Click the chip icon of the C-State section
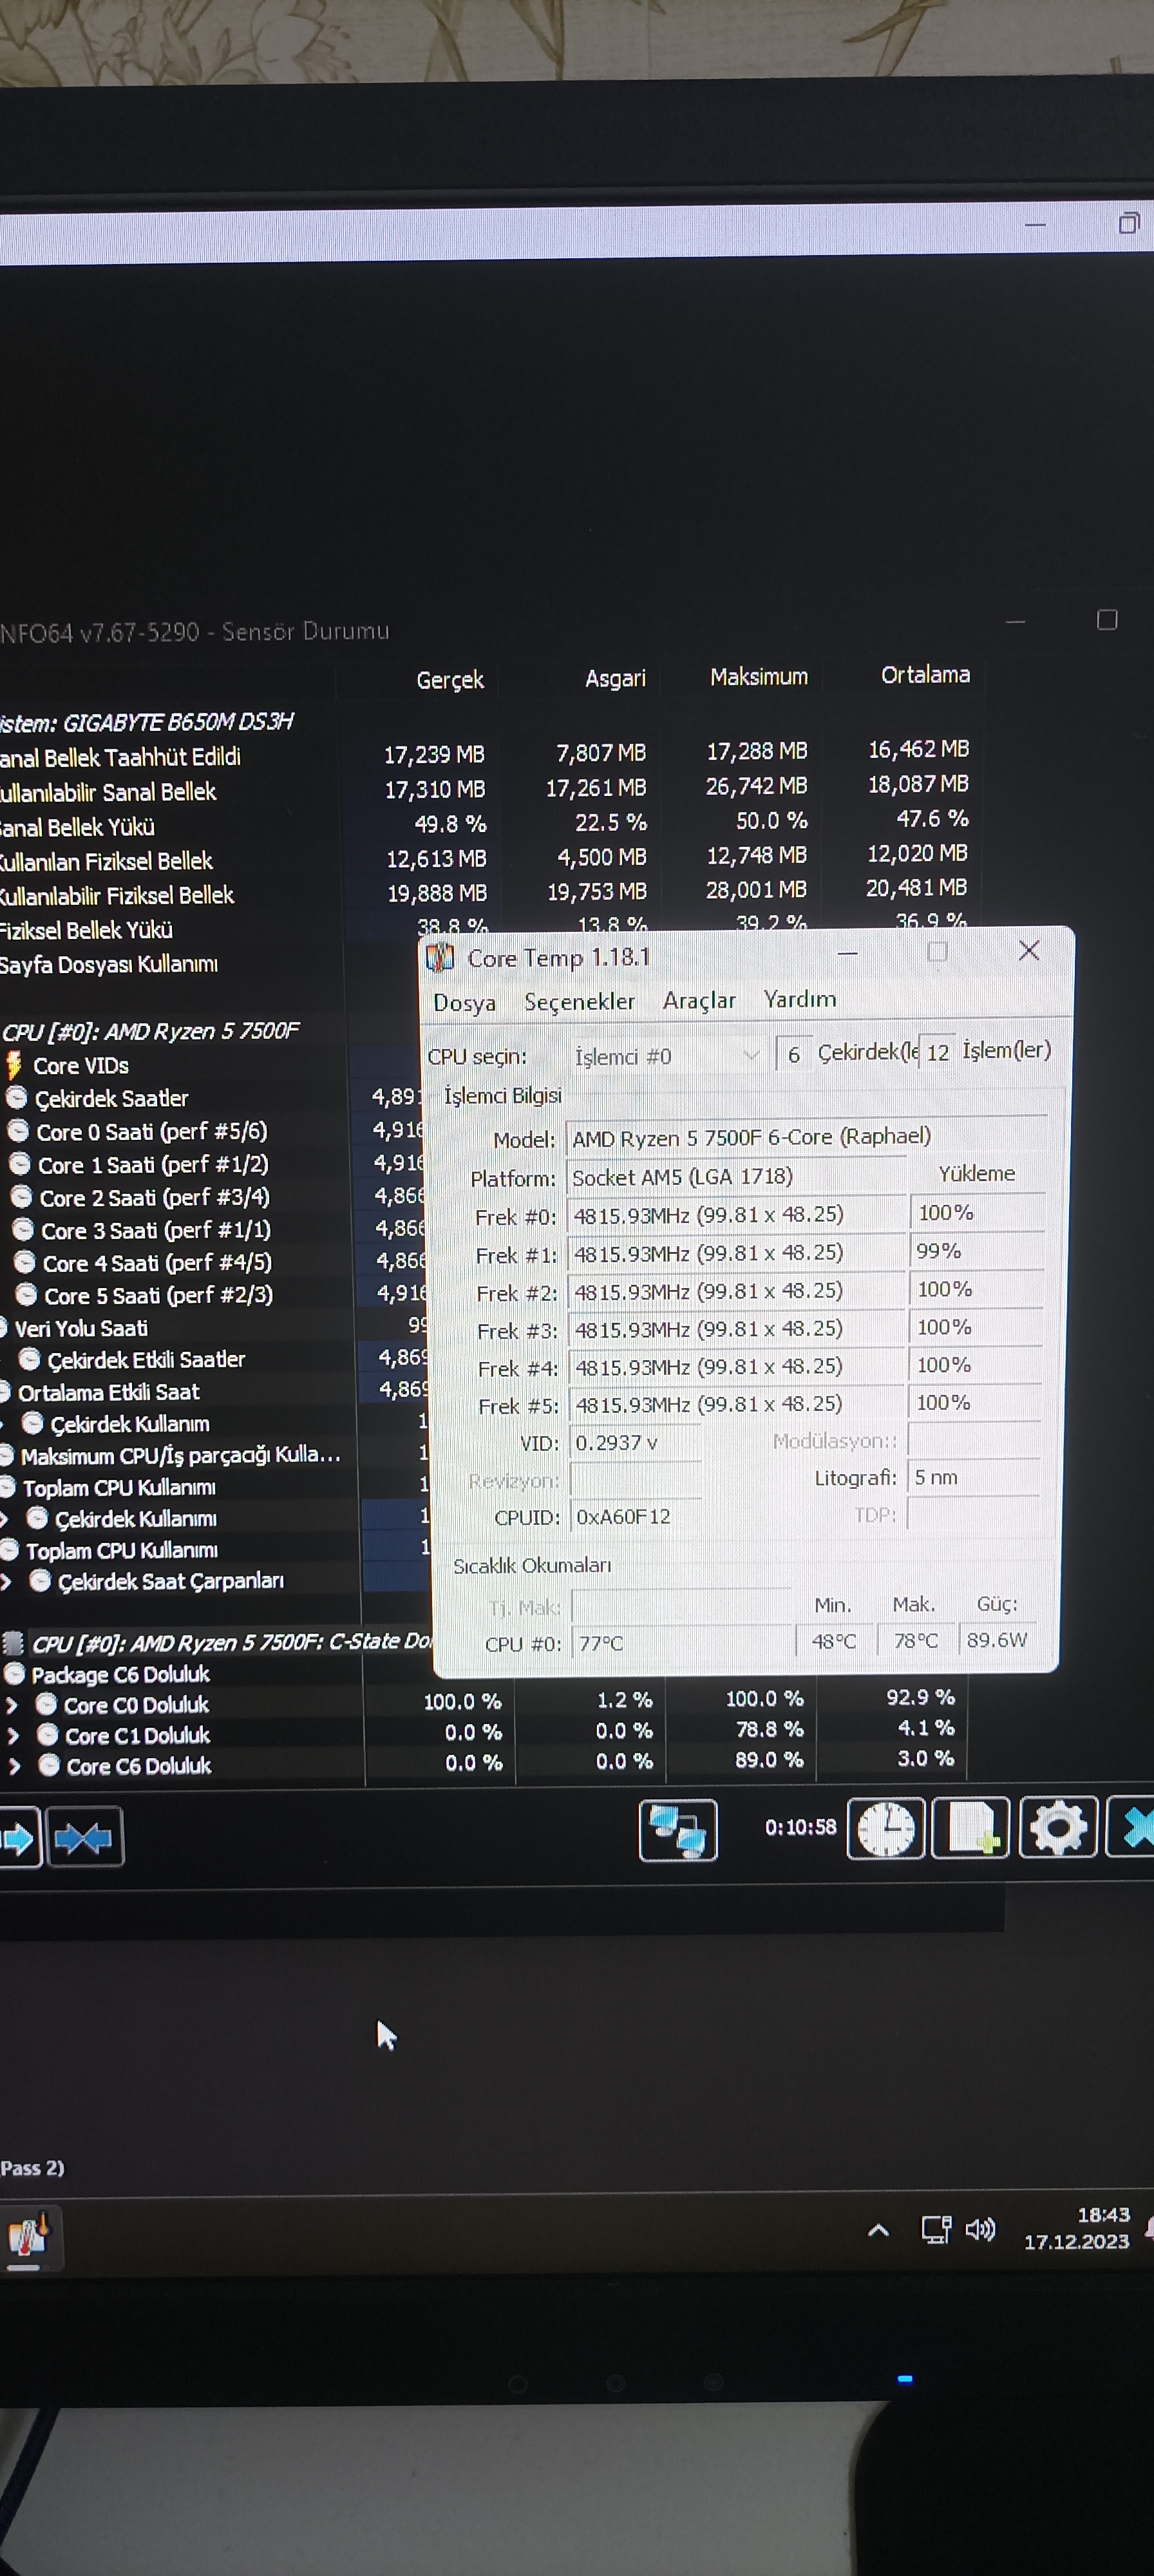 point(13,1643)
